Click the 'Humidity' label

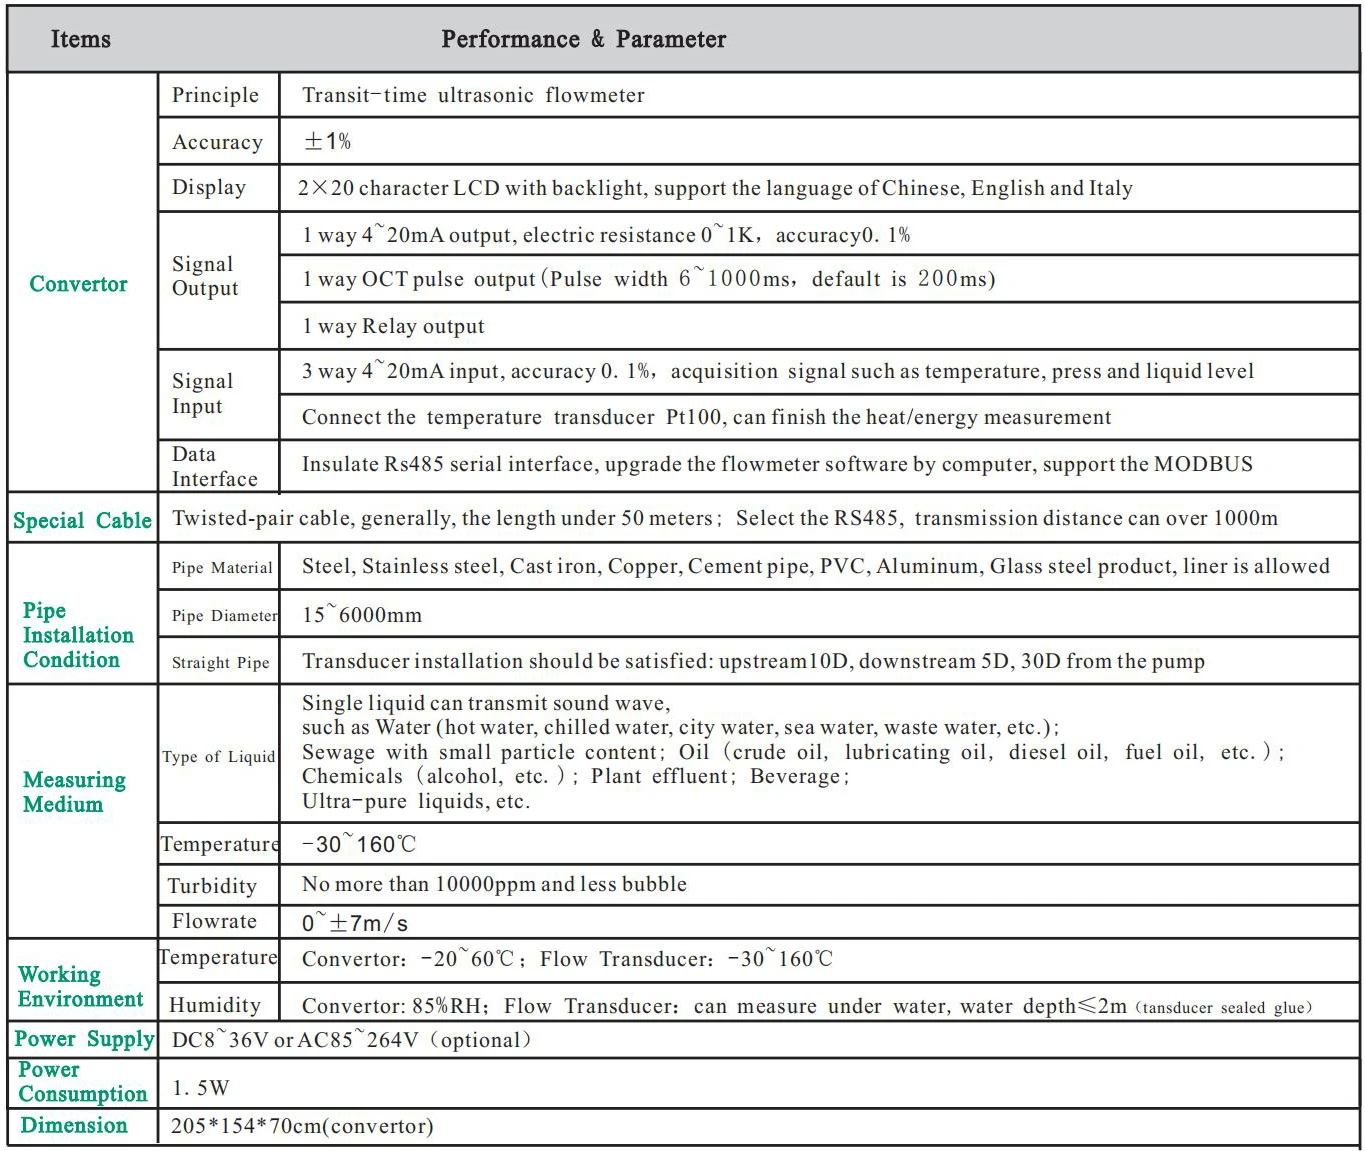pyautogui.click(x=215, y=1005)
